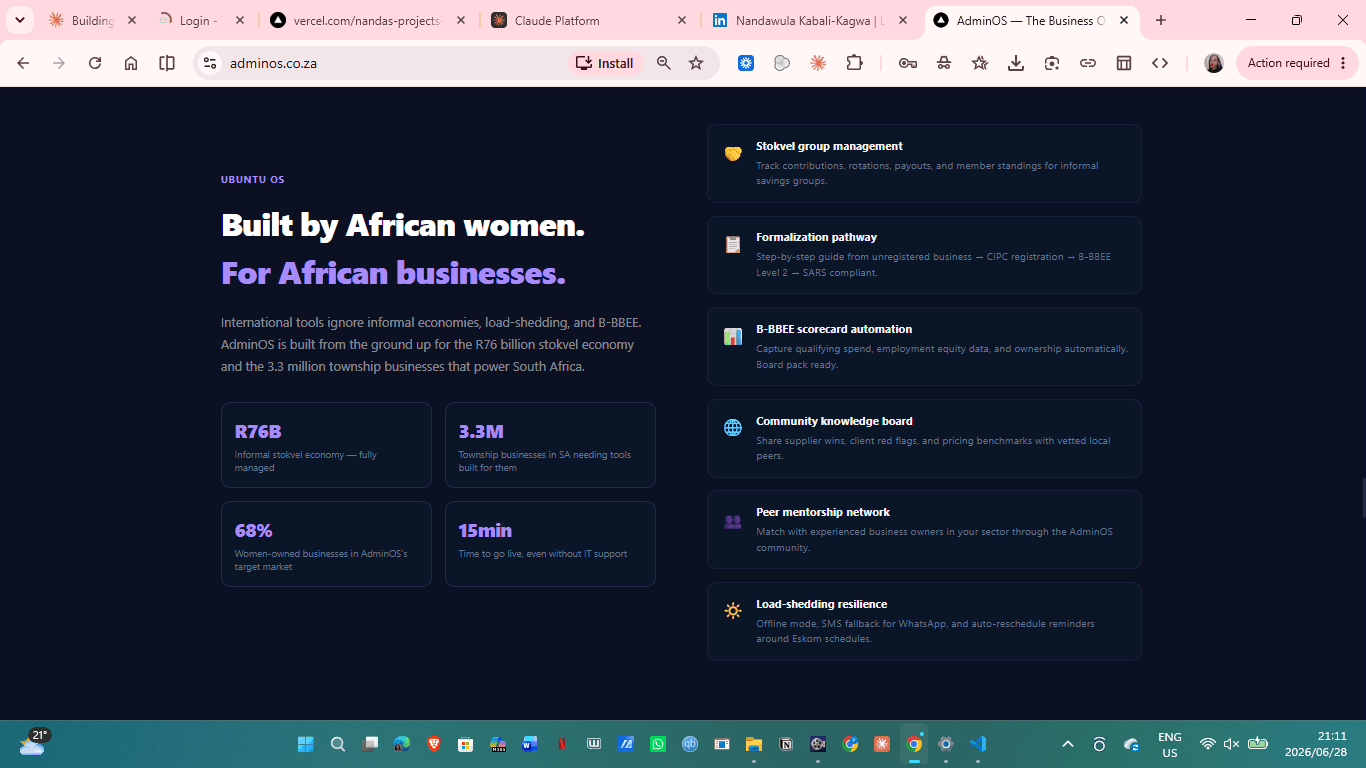
Task: Click the 68% statistic text
Action: [x=254, y=531]
